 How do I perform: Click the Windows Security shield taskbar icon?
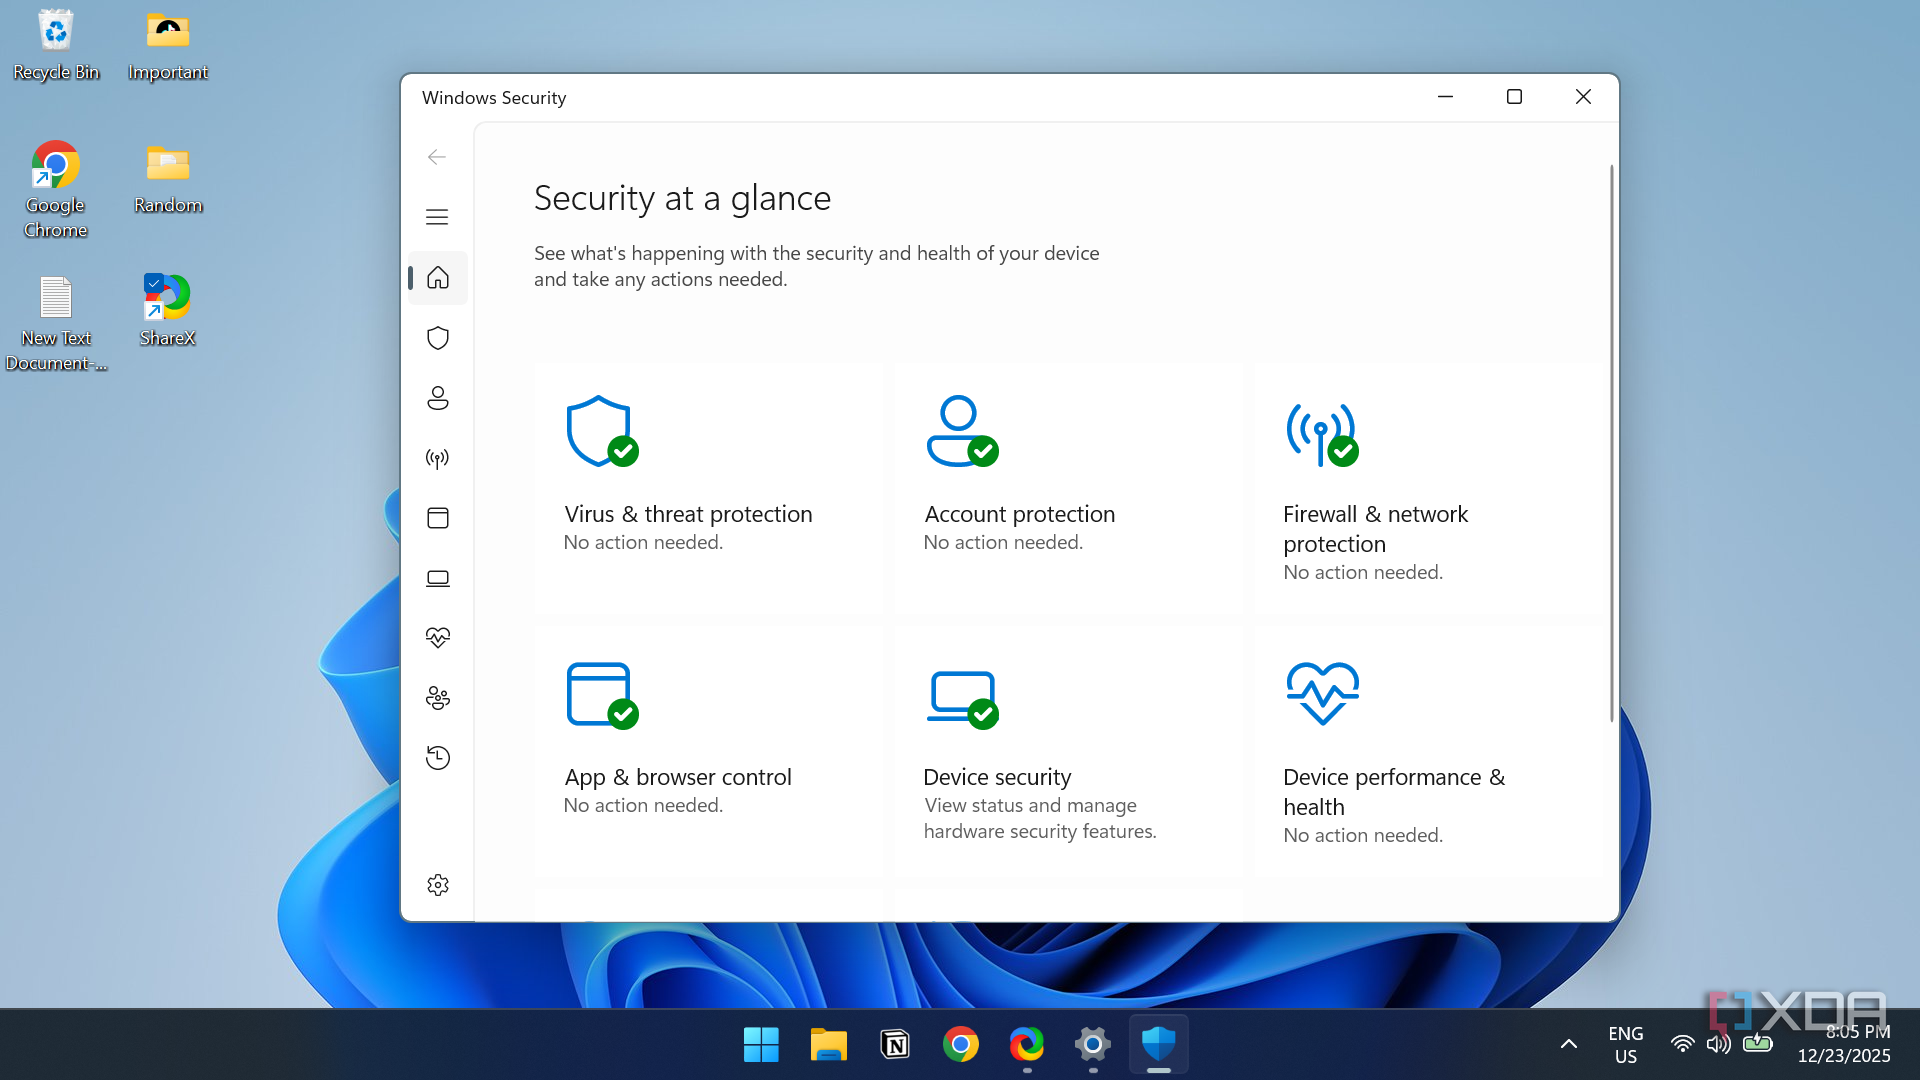tap(1159, 1045)
